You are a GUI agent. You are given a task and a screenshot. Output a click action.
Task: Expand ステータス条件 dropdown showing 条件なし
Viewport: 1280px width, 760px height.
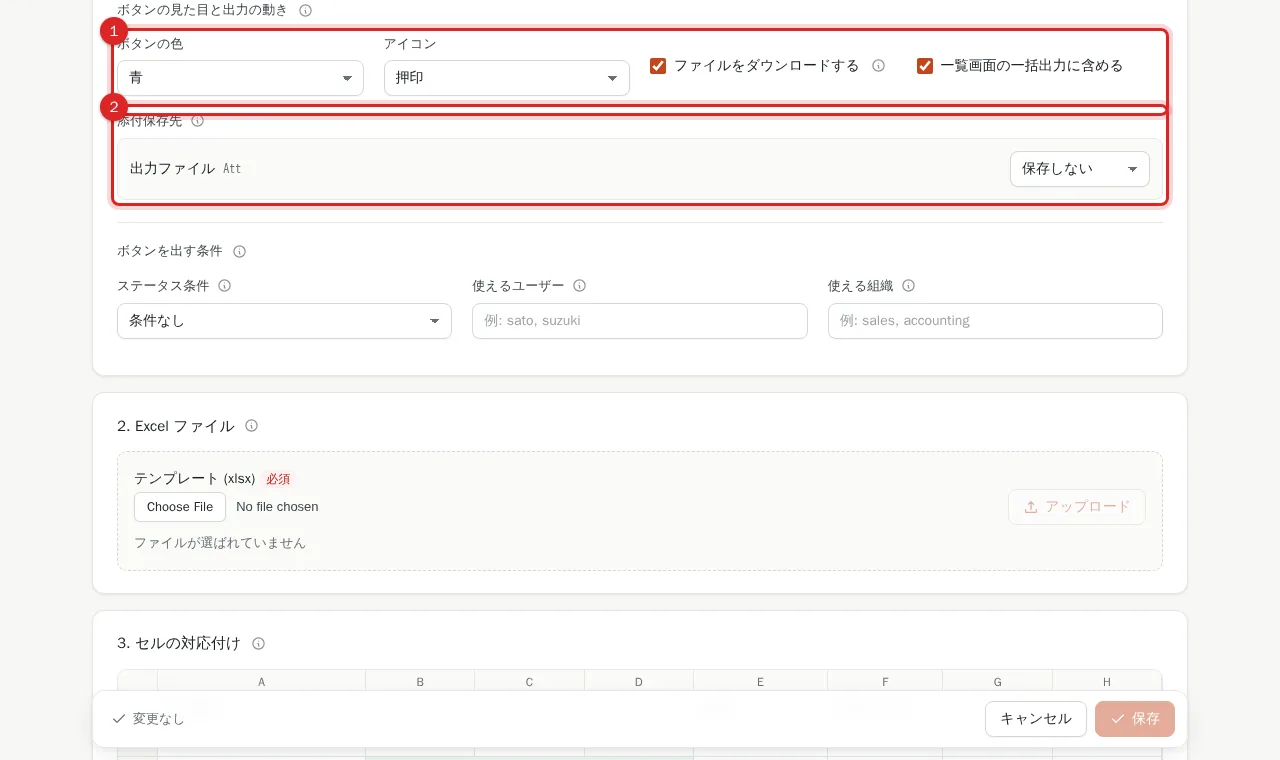[x=284, y=321]
